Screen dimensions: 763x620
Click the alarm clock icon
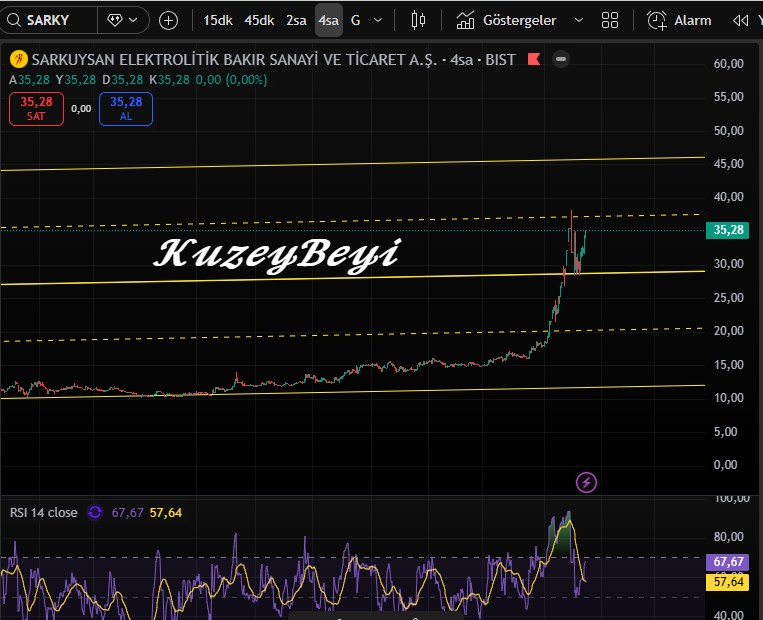(656, 20)
